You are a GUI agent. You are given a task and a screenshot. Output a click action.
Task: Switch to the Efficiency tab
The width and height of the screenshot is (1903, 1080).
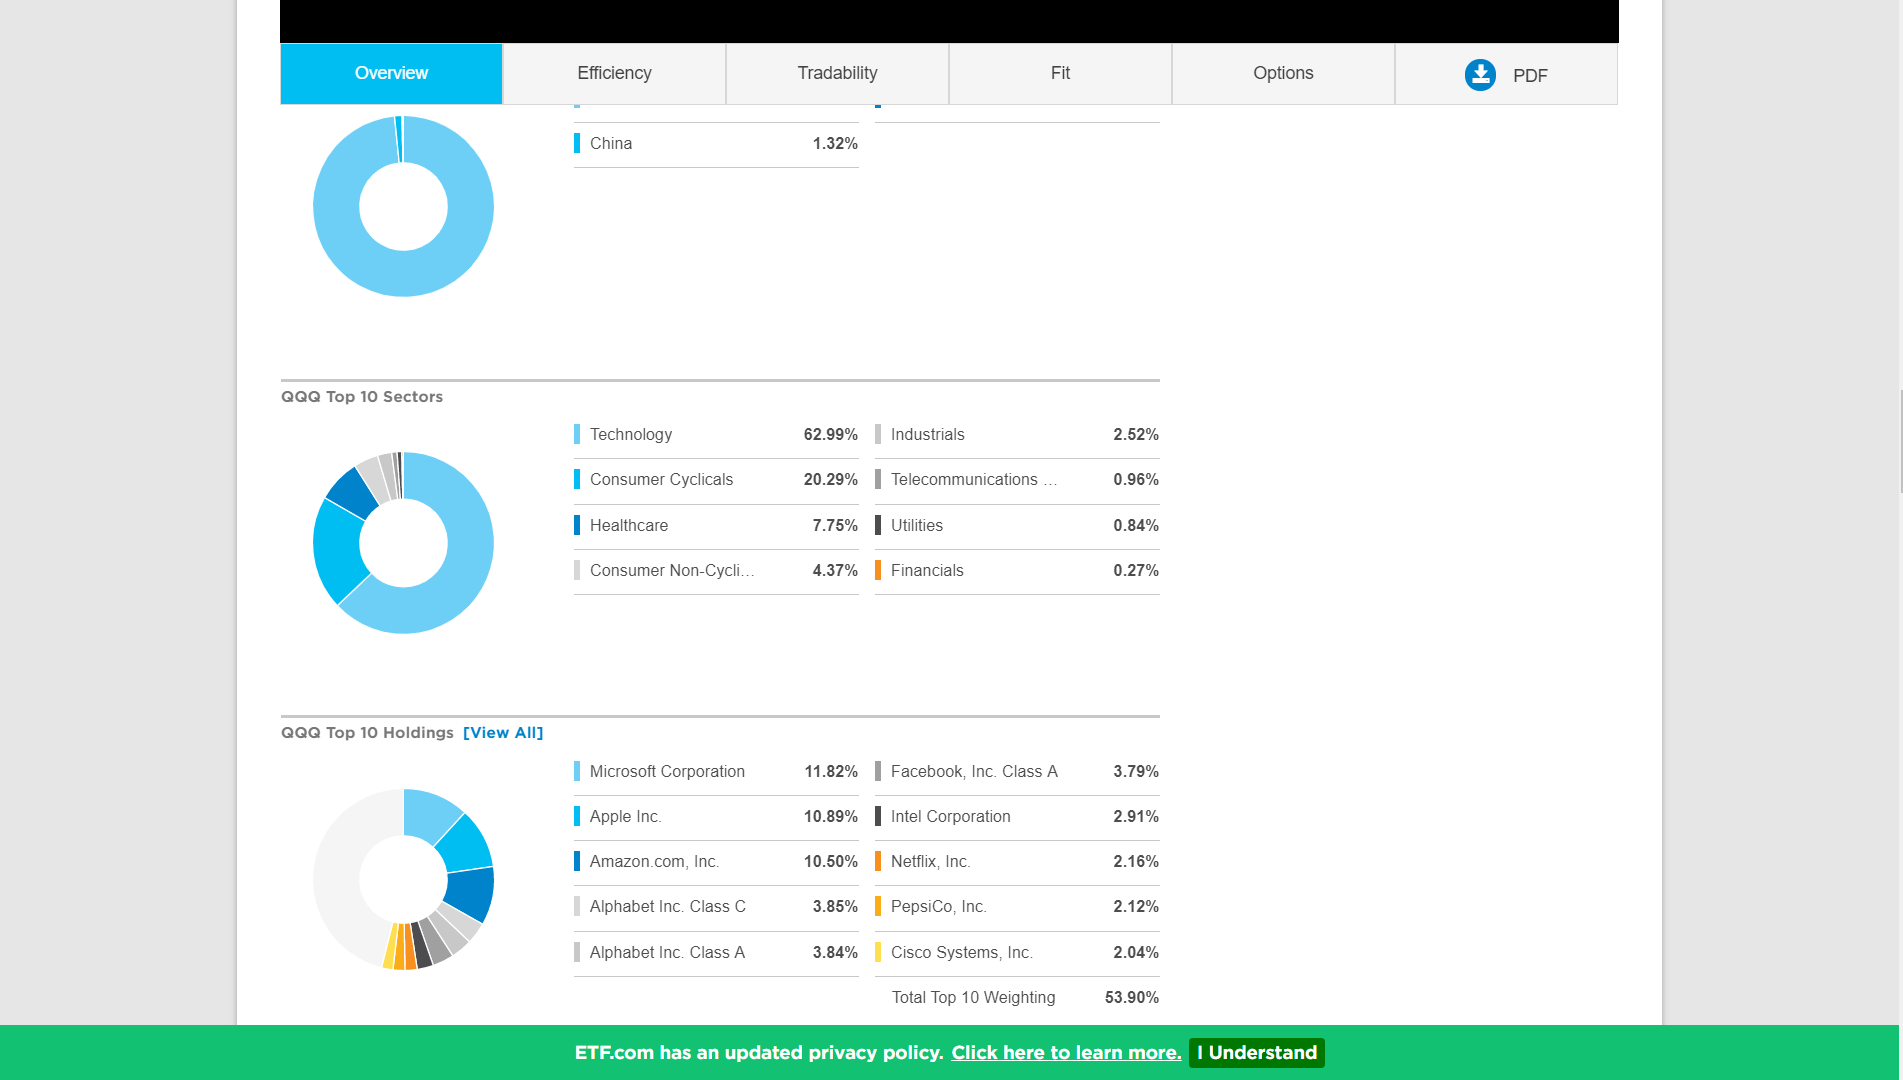pos(614,73)
